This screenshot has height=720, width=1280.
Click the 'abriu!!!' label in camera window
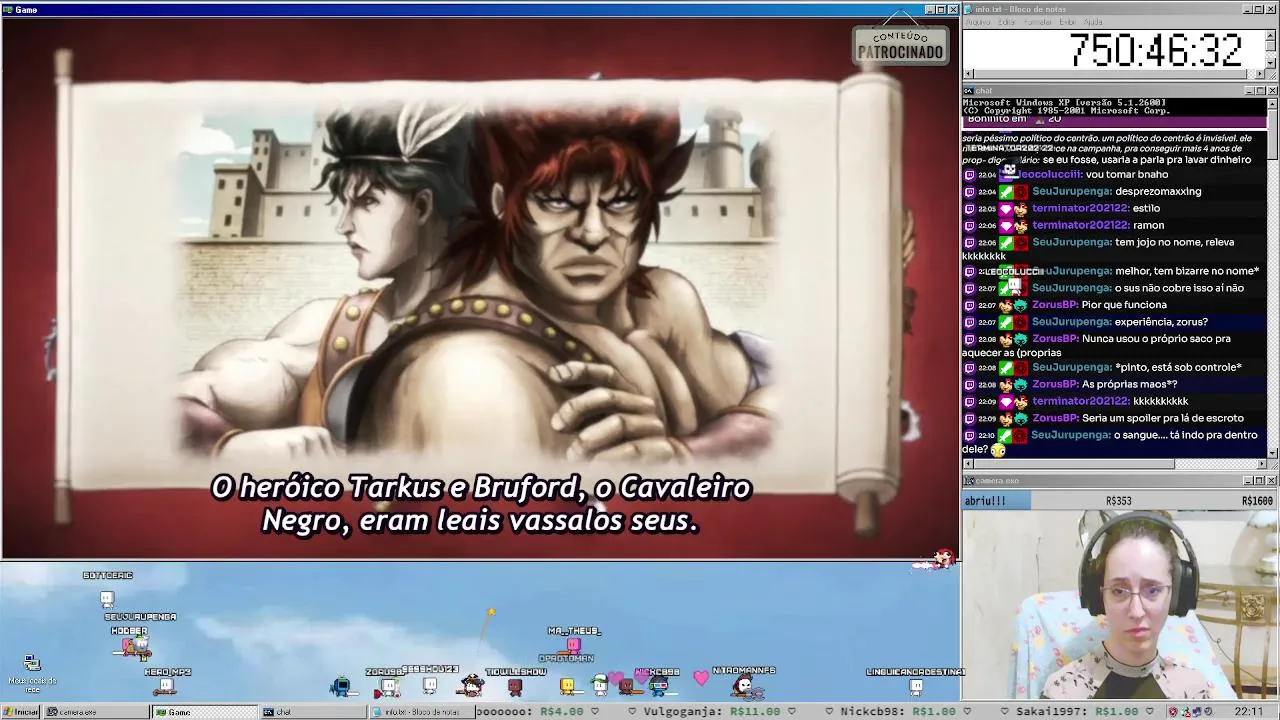coord(986,501)
